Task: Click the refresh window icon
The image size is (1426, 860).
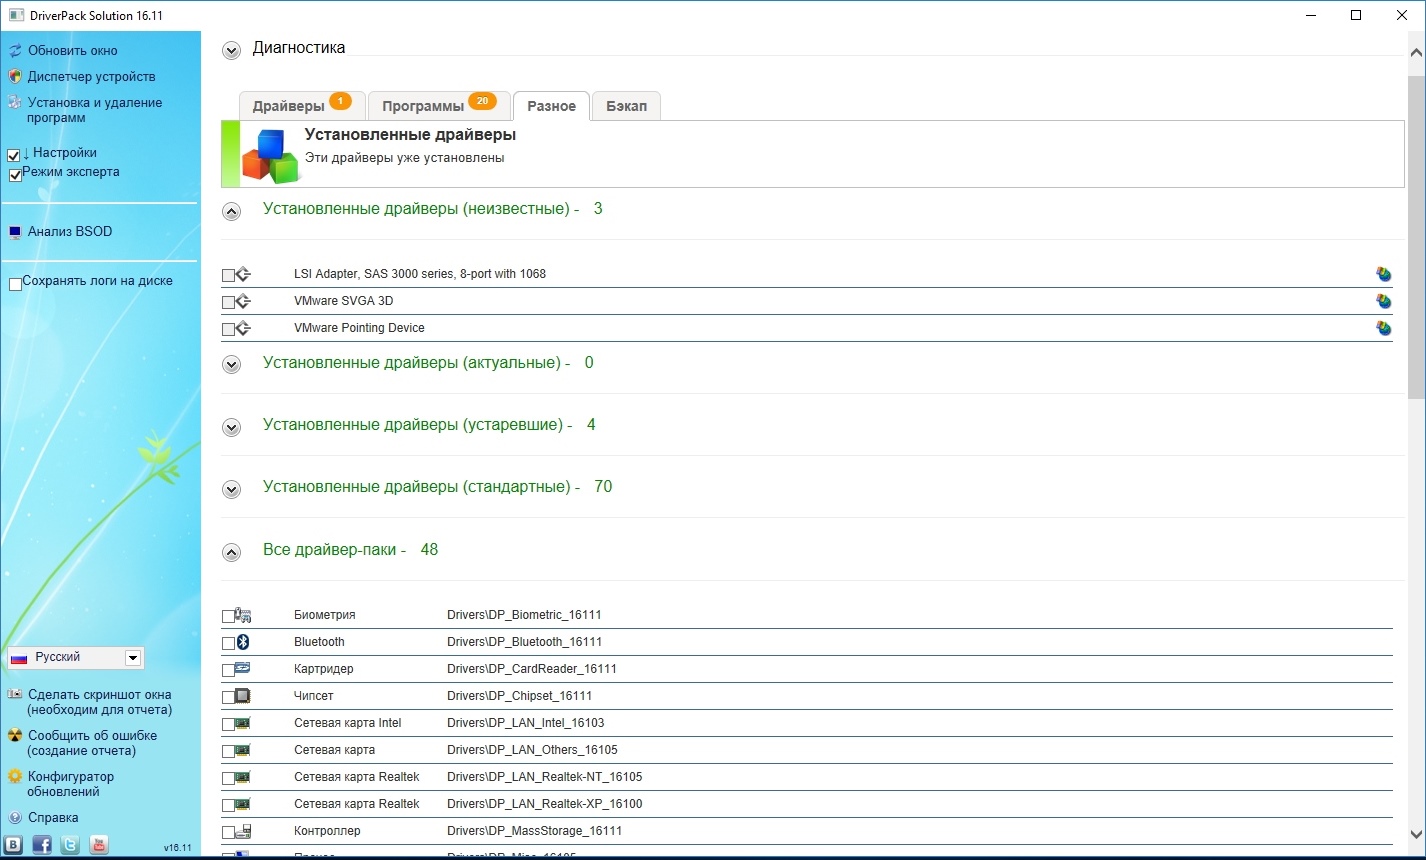Action: [15, 50]
